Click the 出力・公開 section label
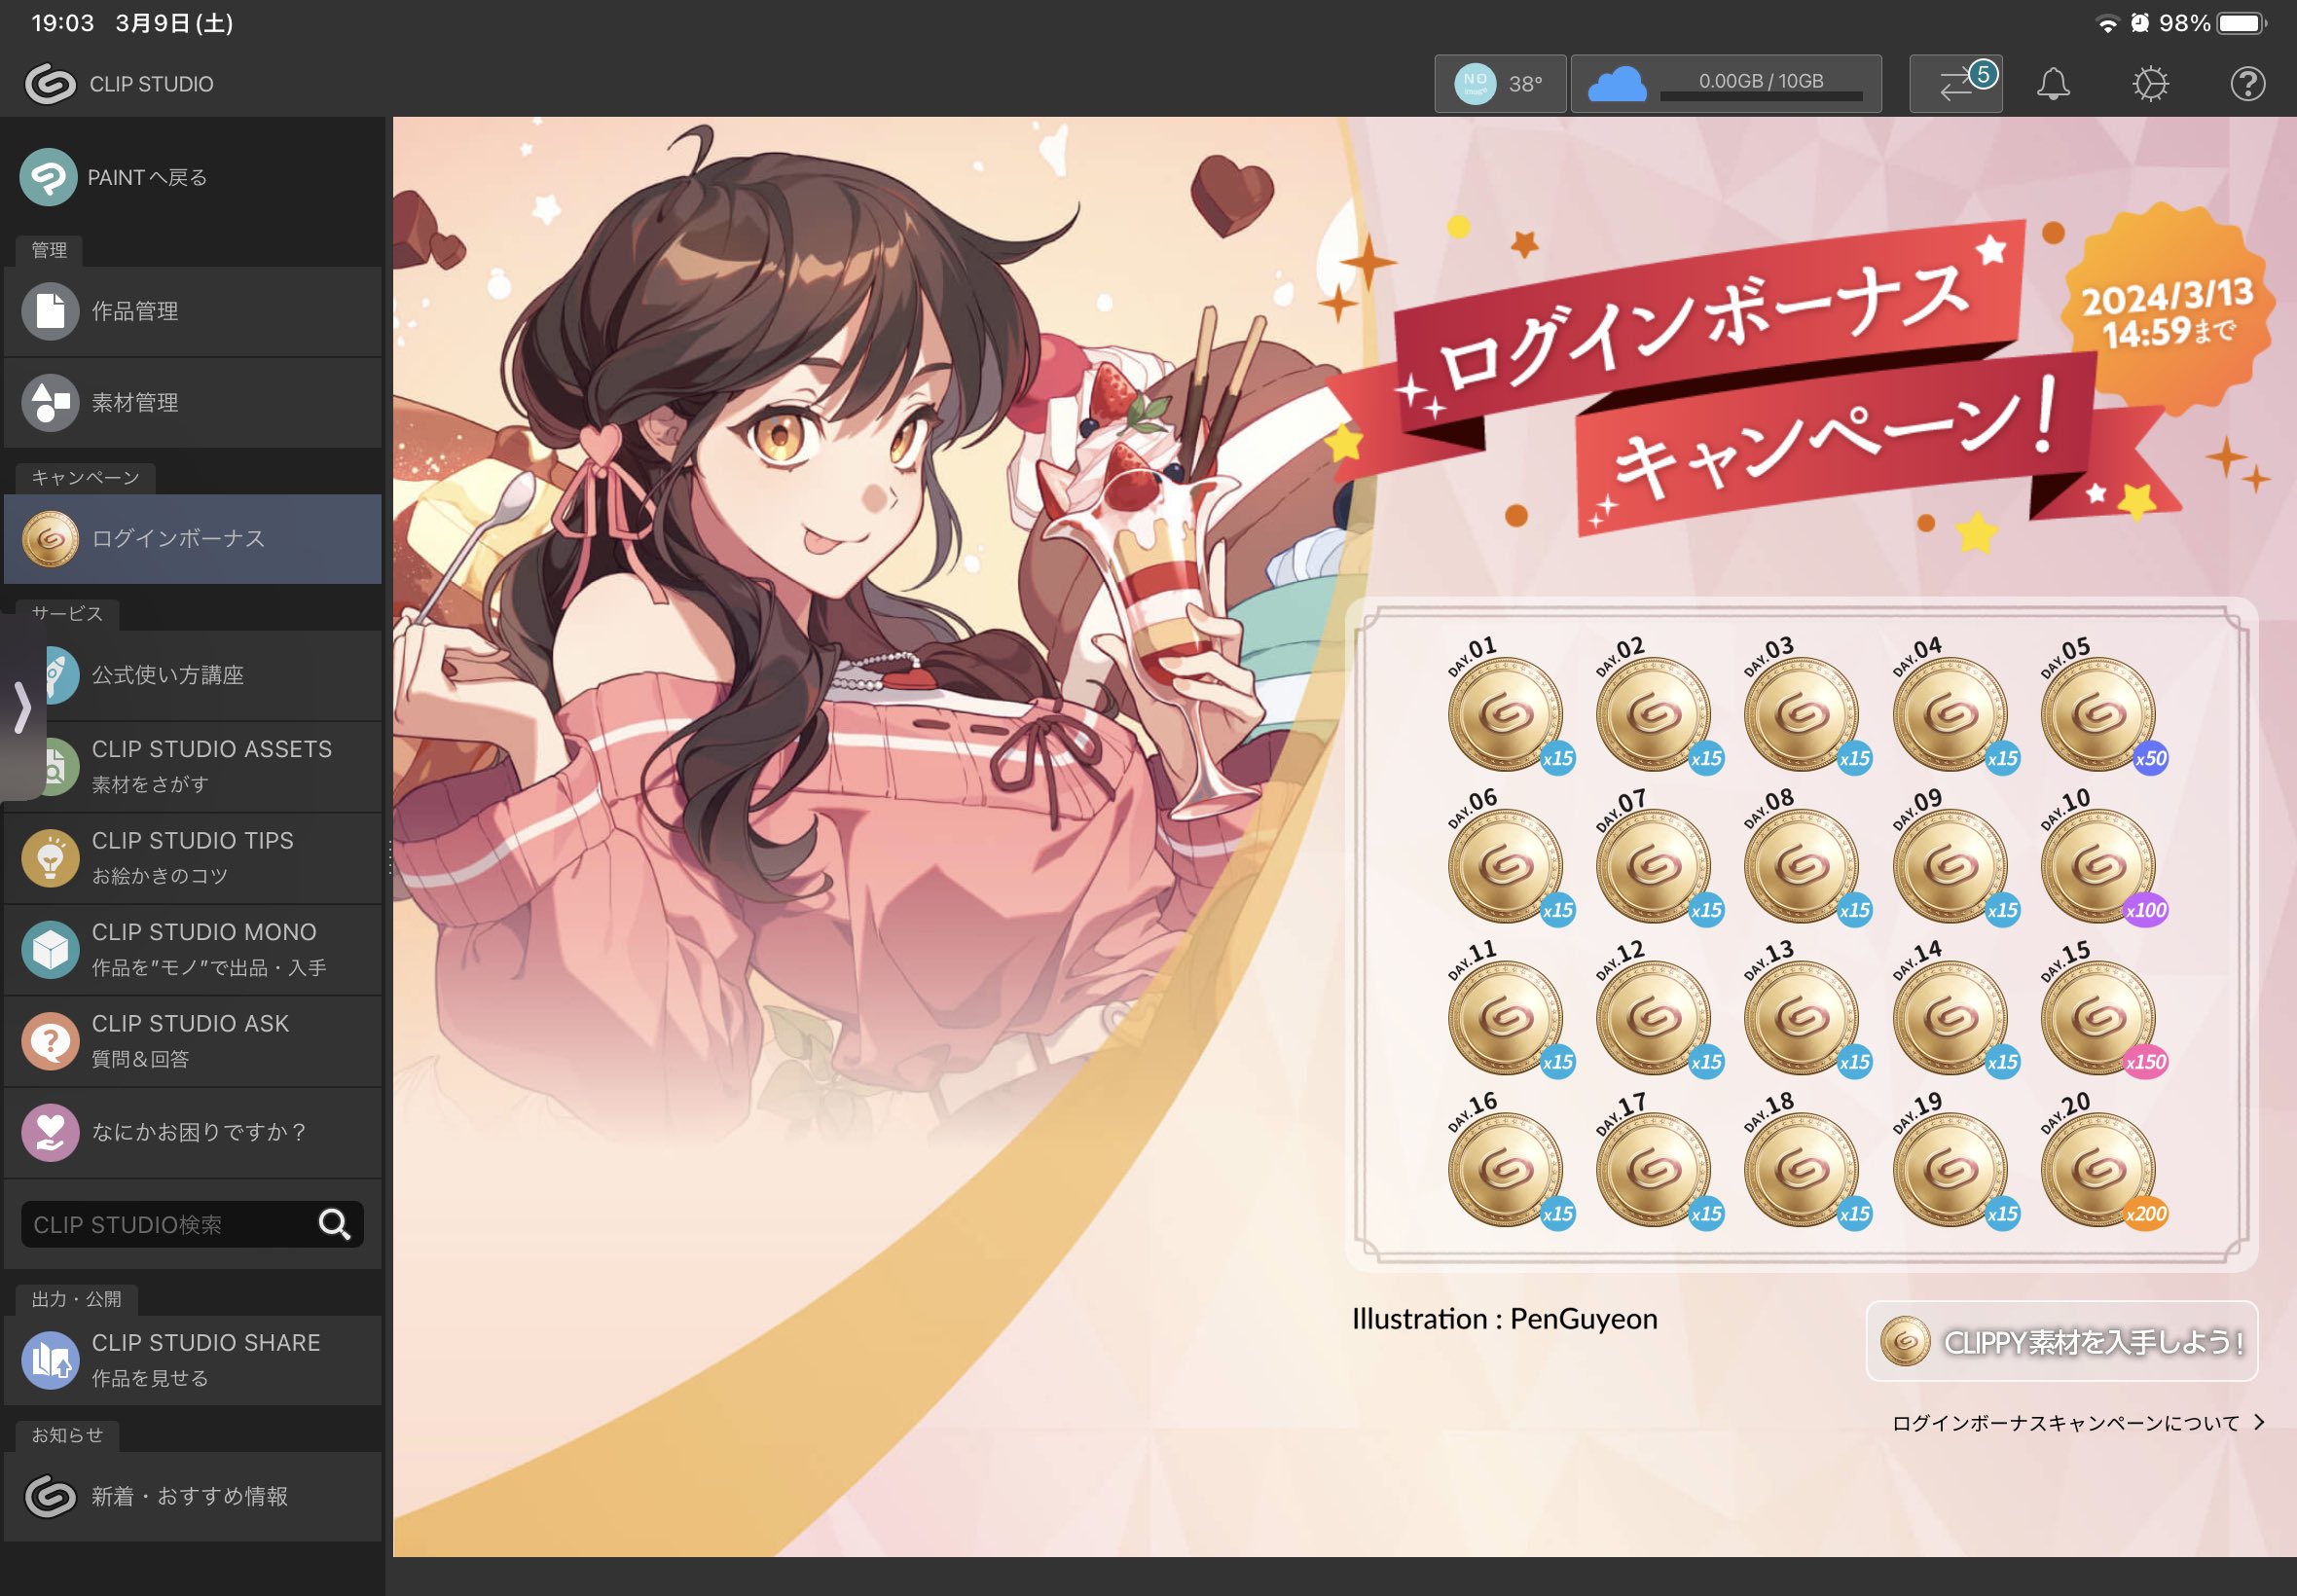Screen dimensions: 2297x1596 click(76, 1299)
